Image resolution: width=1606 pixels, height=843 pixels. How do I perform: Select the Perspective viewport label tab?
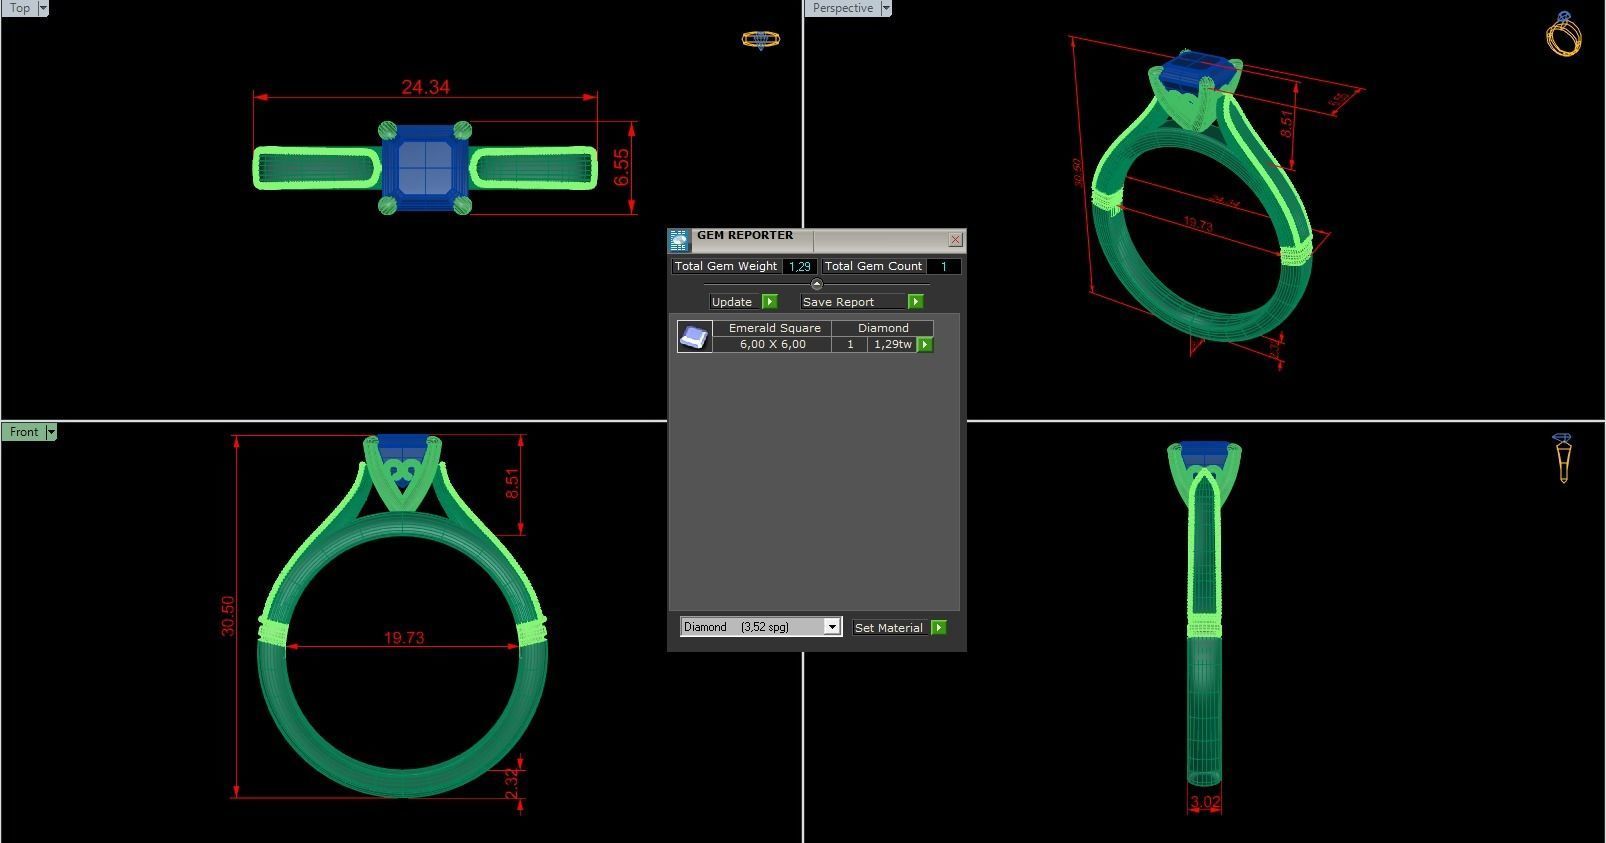(842, 8)
